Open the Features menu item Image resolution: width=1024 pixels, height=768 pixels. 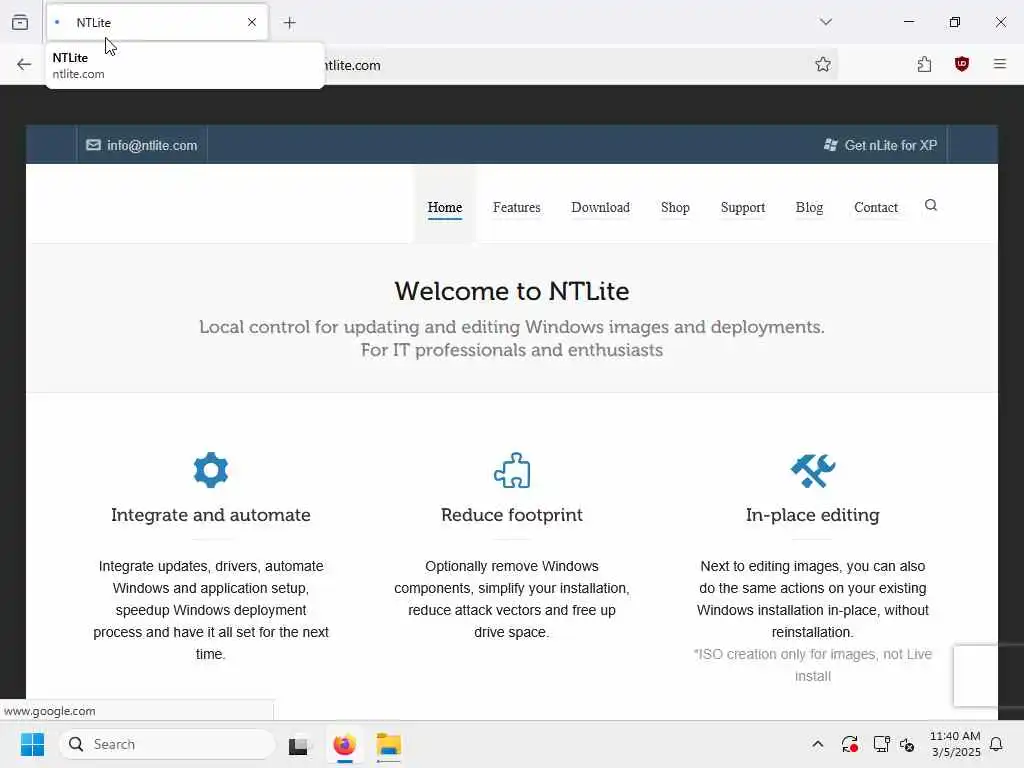pyautogui.click(x=517, y=207)
